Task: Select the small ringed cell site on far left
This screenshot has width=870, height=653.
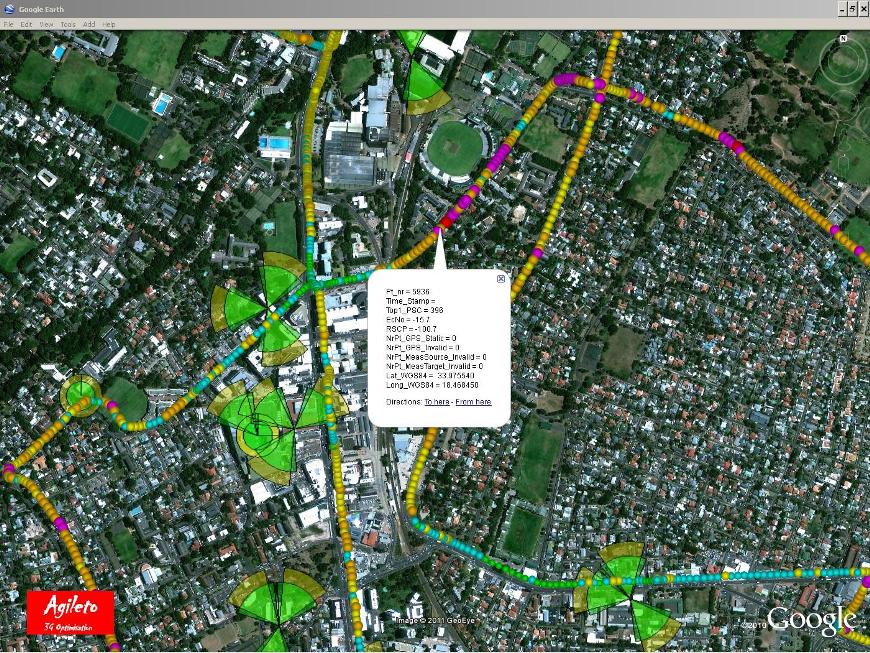Action: 79,393
